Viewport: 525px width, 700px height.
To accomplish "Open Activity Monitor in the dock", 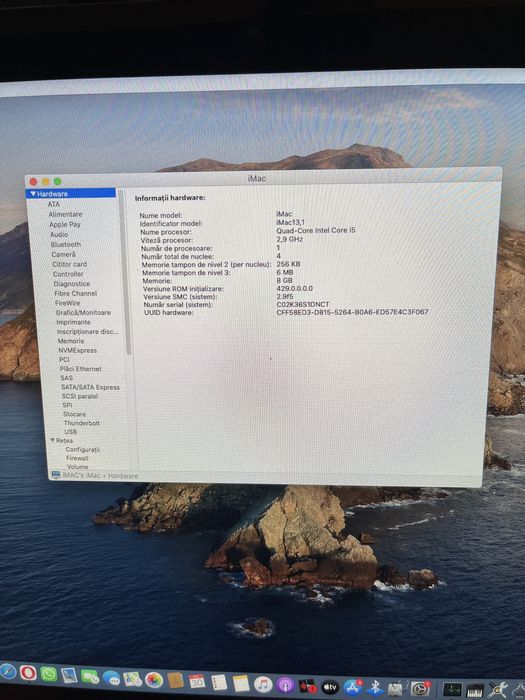I will pyautogui.click(x=452, y=690).
